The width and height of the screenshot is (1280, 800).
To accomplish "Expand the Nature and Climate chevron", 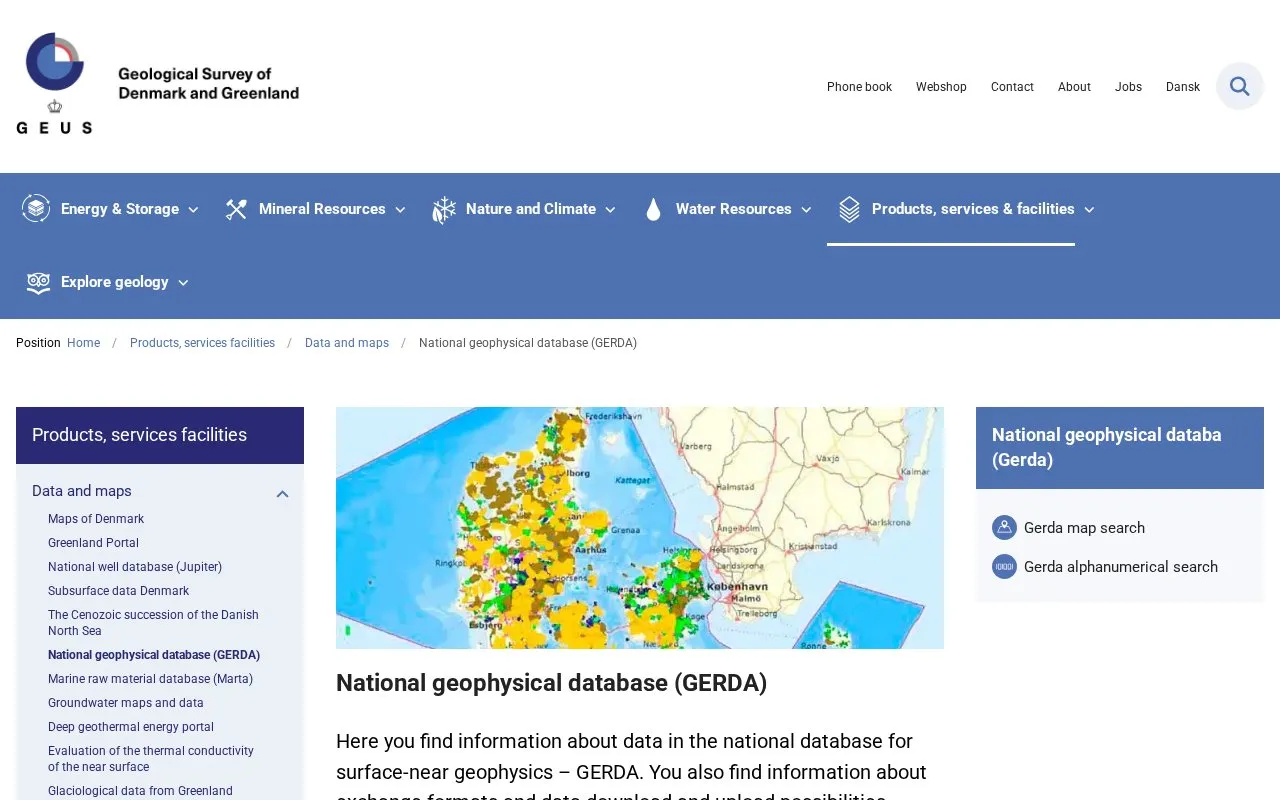I will pyautogui.click(x=610, y=210).
